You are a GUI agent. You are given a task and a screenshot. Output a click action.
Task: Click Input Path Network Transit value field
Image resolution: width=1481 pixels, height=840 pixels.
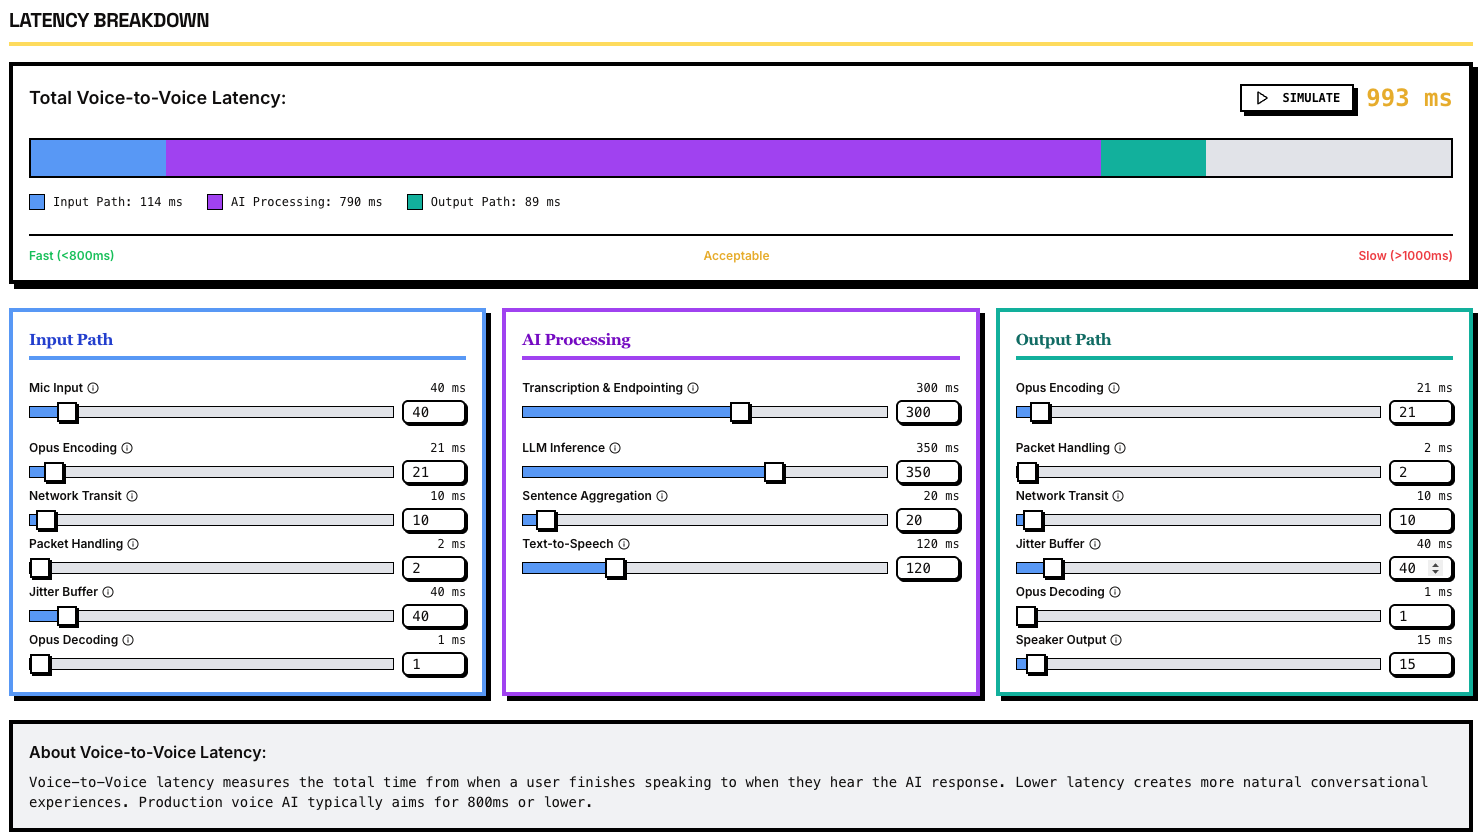pos(434,520)
